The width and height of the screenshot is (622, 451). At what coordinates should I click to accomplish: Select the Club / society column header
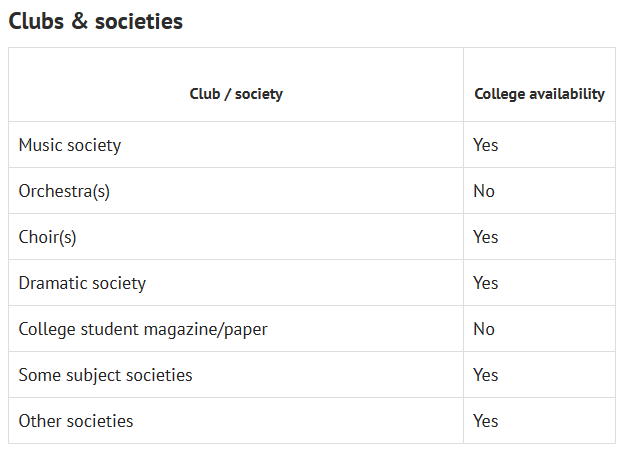pyautogui.click(x=236, y=94)
